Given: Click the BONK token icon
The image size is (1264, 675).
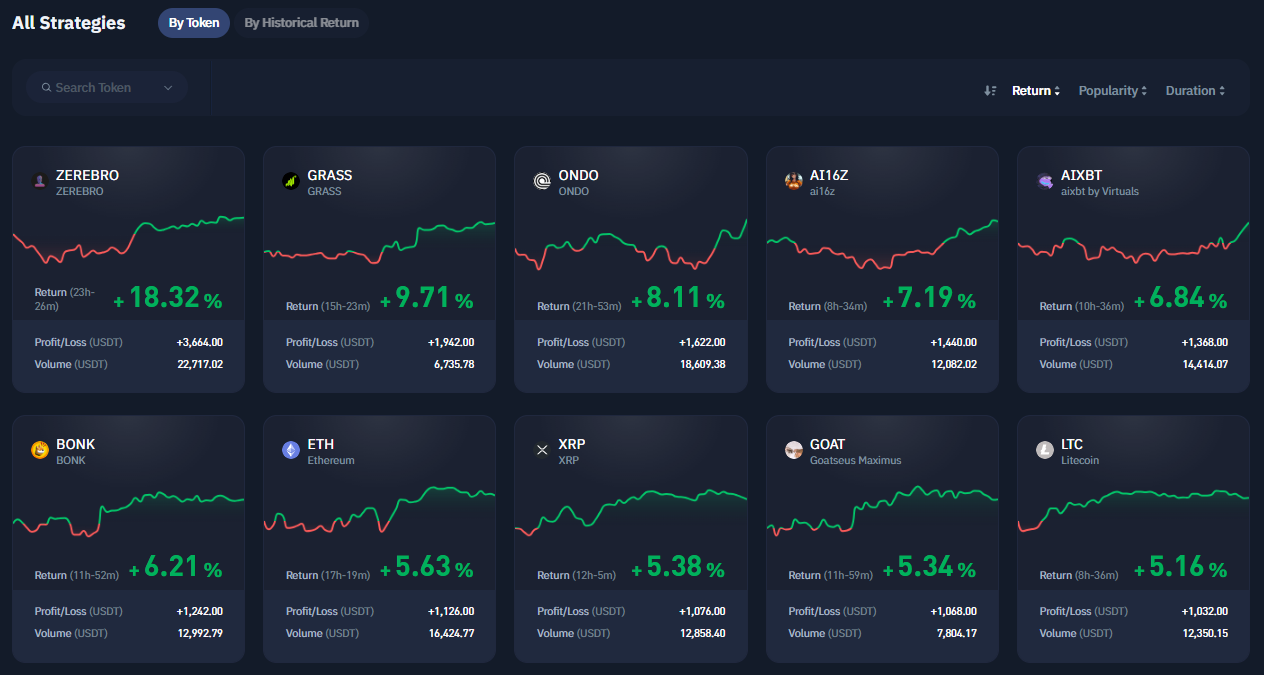Looking at the screenshot, I should point(40,450).
